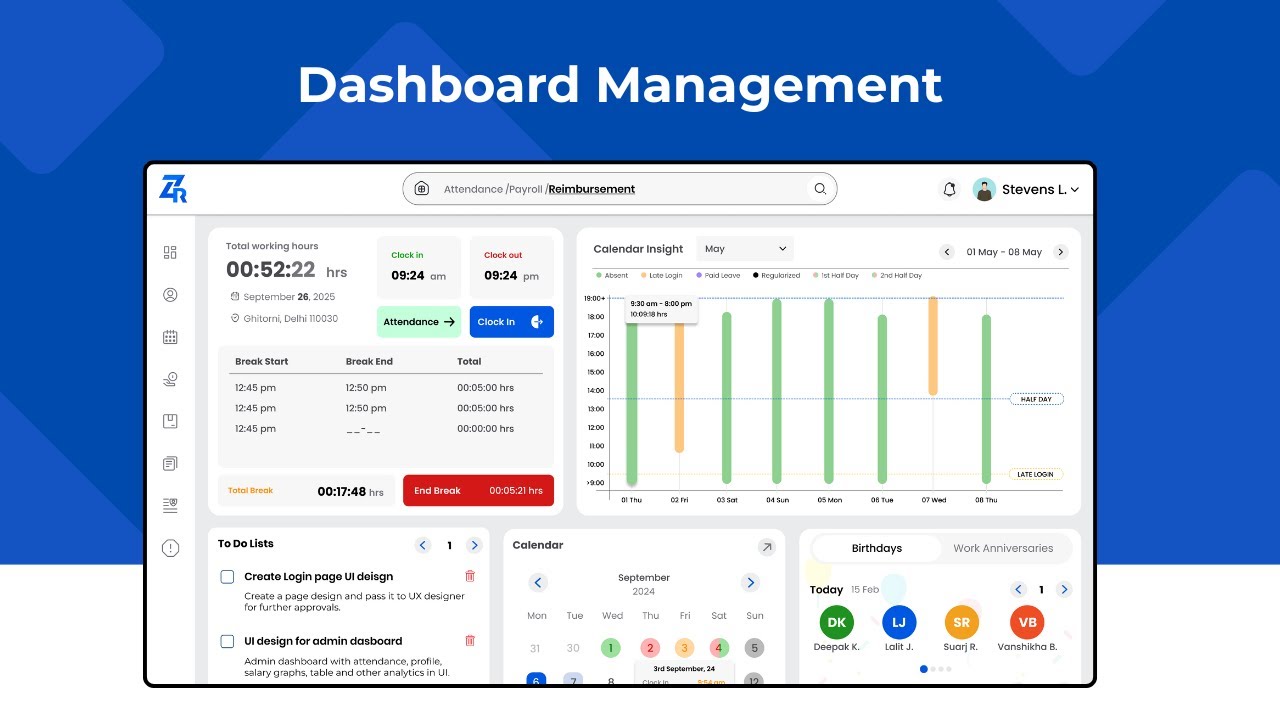
Task: Click the Clock In button
Action: [512, 322]
